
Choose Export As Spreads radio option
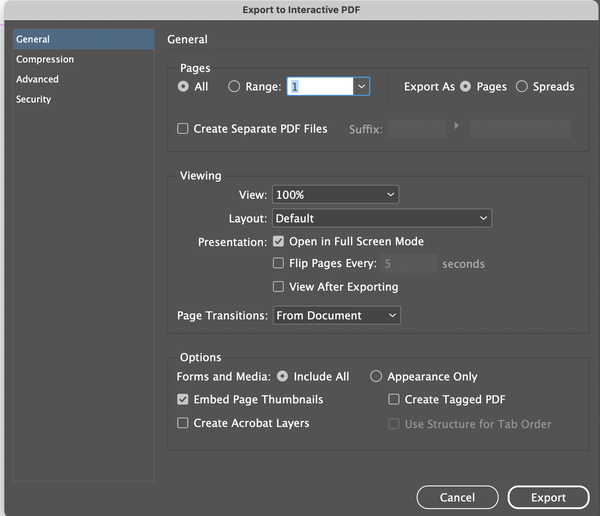(522, 87)
